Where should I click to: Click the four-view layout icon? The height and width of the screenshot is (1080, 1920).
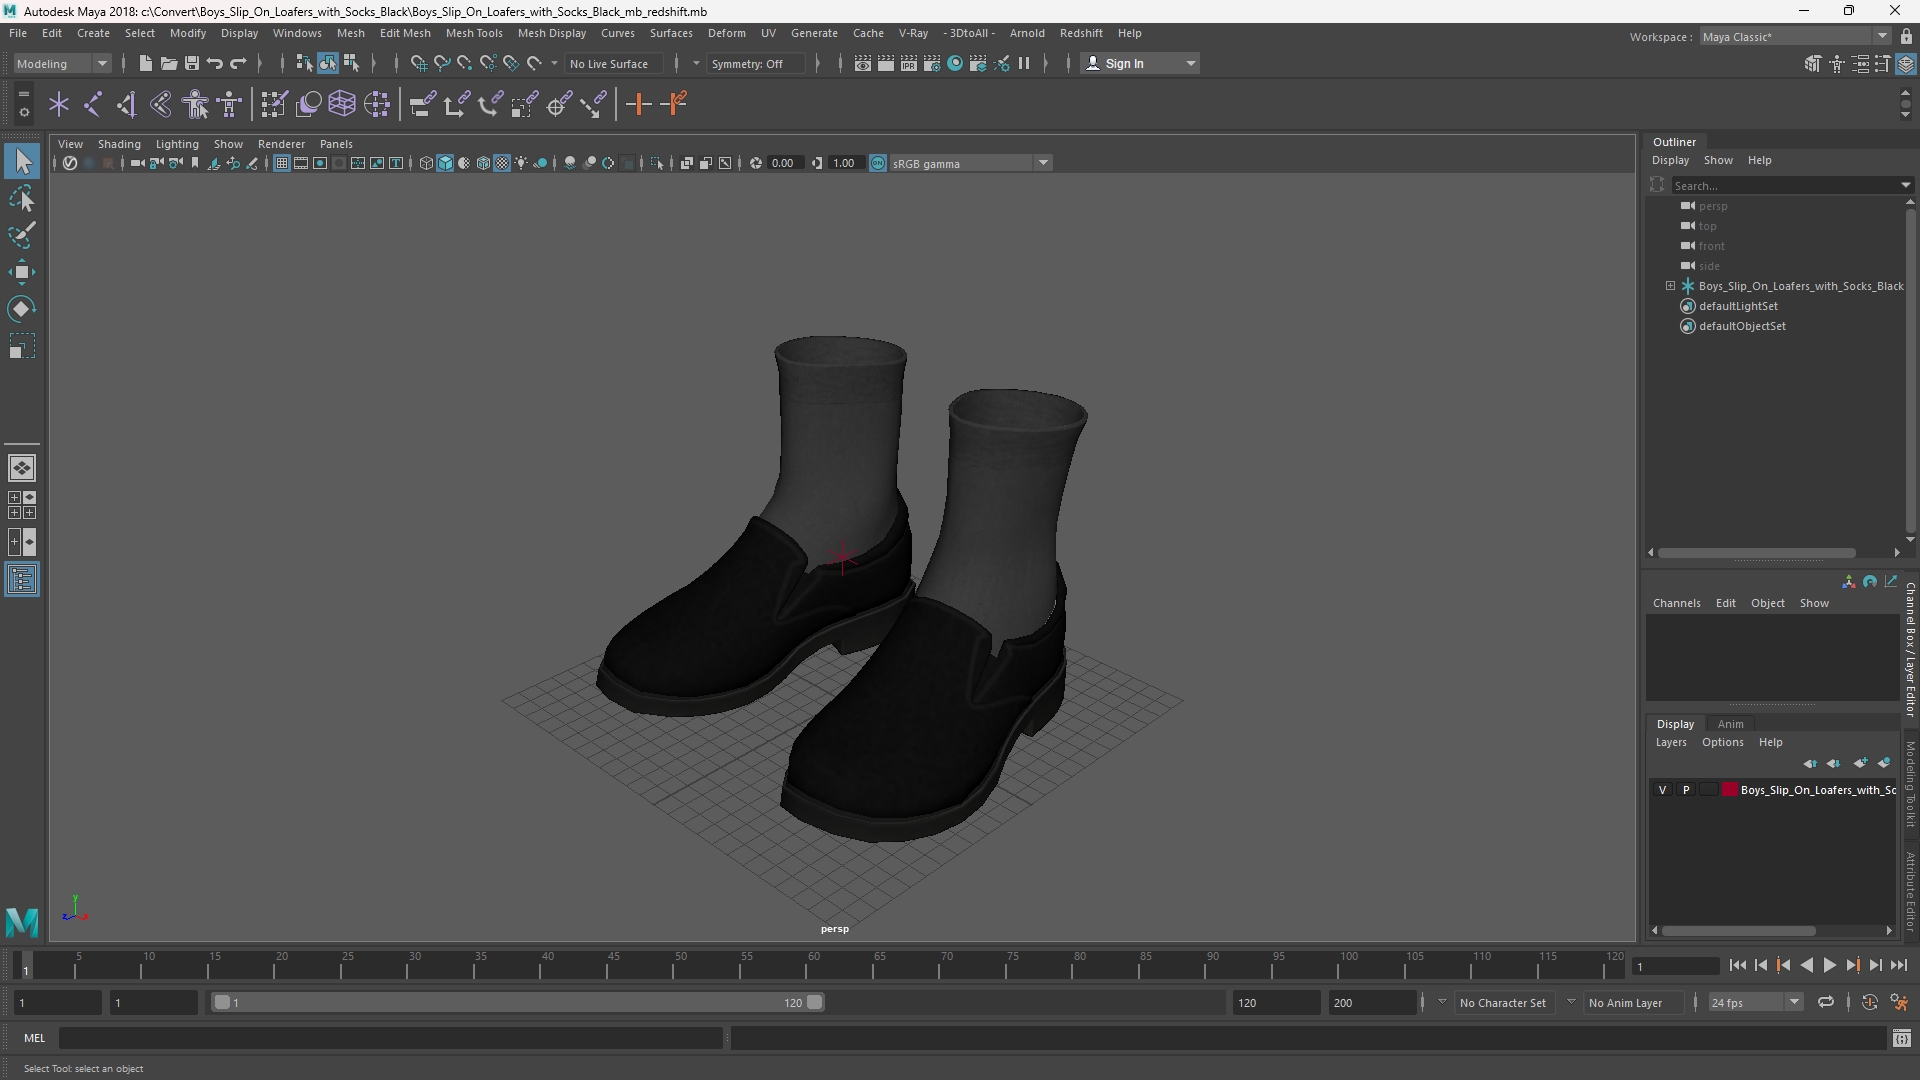[22, 505]
